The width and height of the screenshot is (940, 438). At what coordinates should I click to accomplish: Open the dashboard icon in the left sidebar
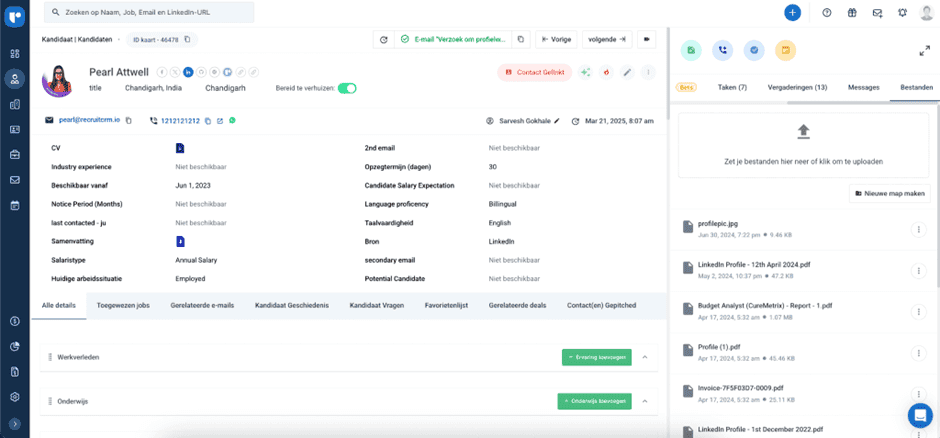(x=15, y=54)
